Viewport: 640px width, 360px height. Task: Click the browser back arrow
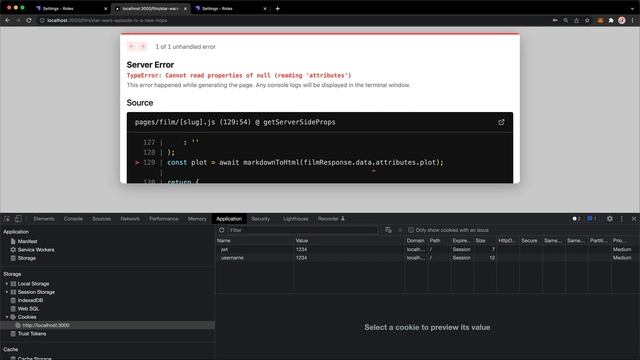[x=8, y=20]
